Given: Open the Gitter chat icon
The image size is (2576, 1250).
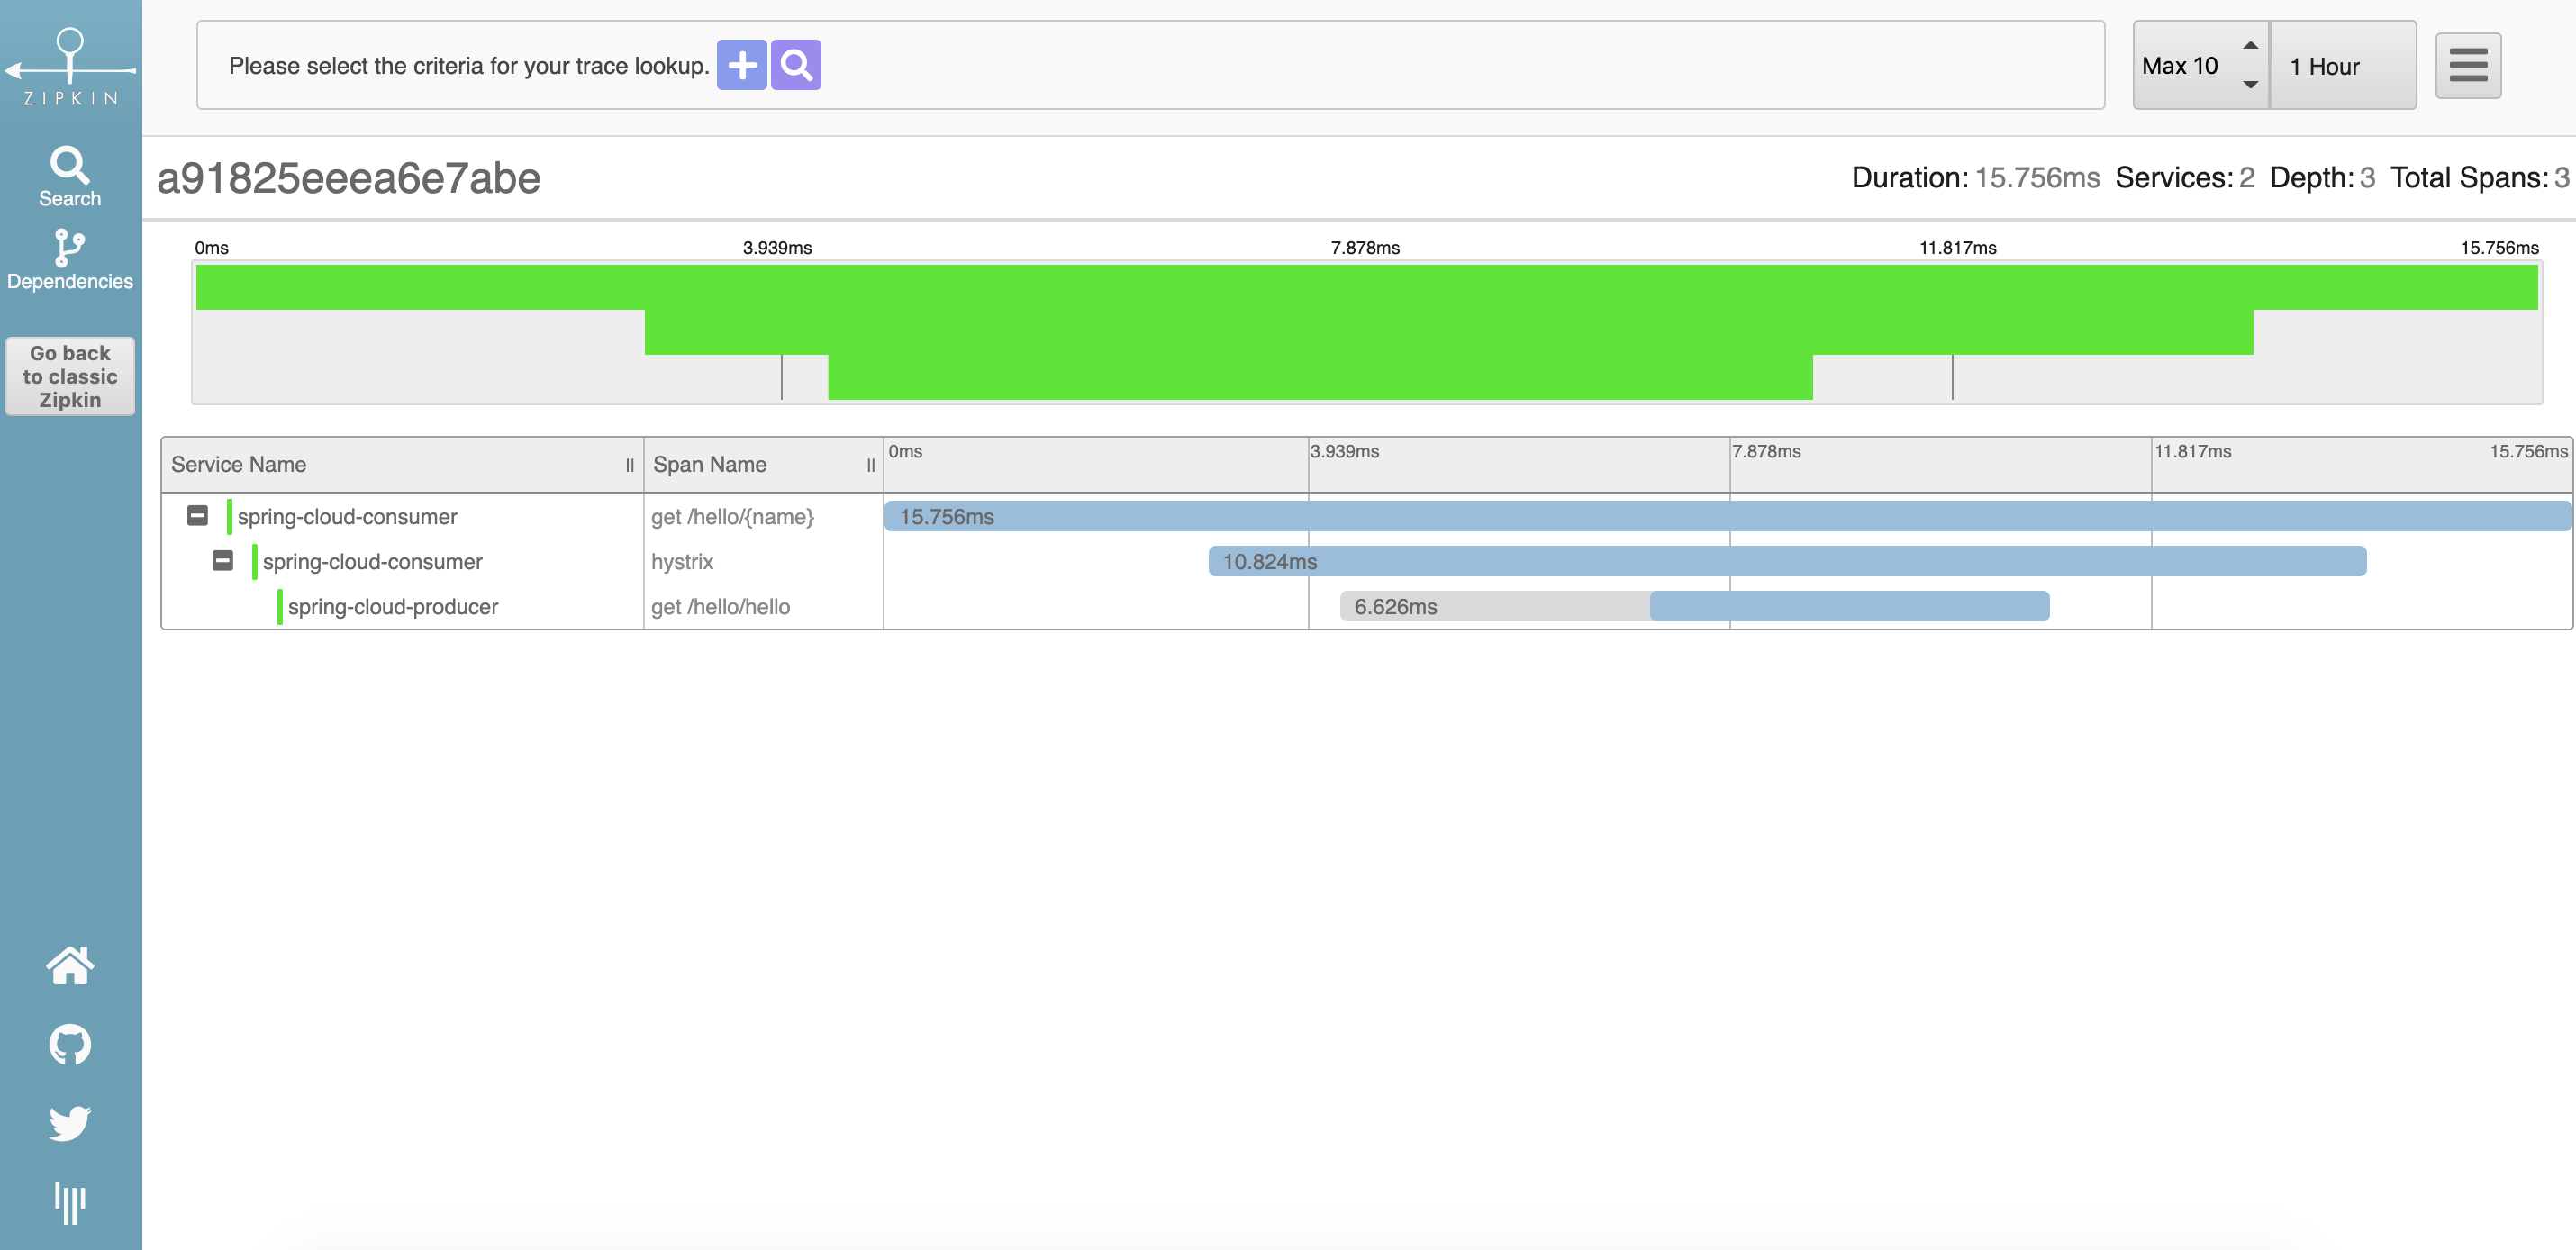Looking at the screenshot, I should (x=70, y=1202).
